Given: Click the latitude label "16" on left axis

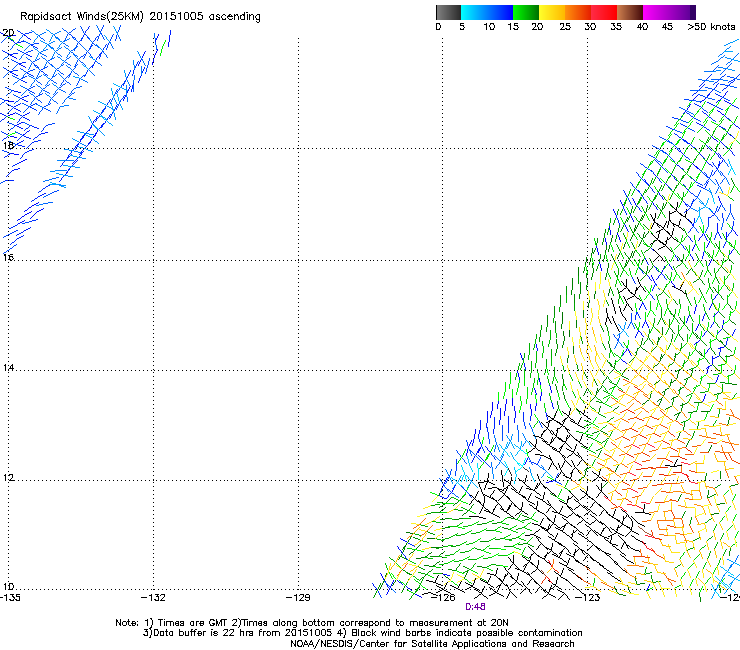Looking at the screenshot, I should pos(8,257).
